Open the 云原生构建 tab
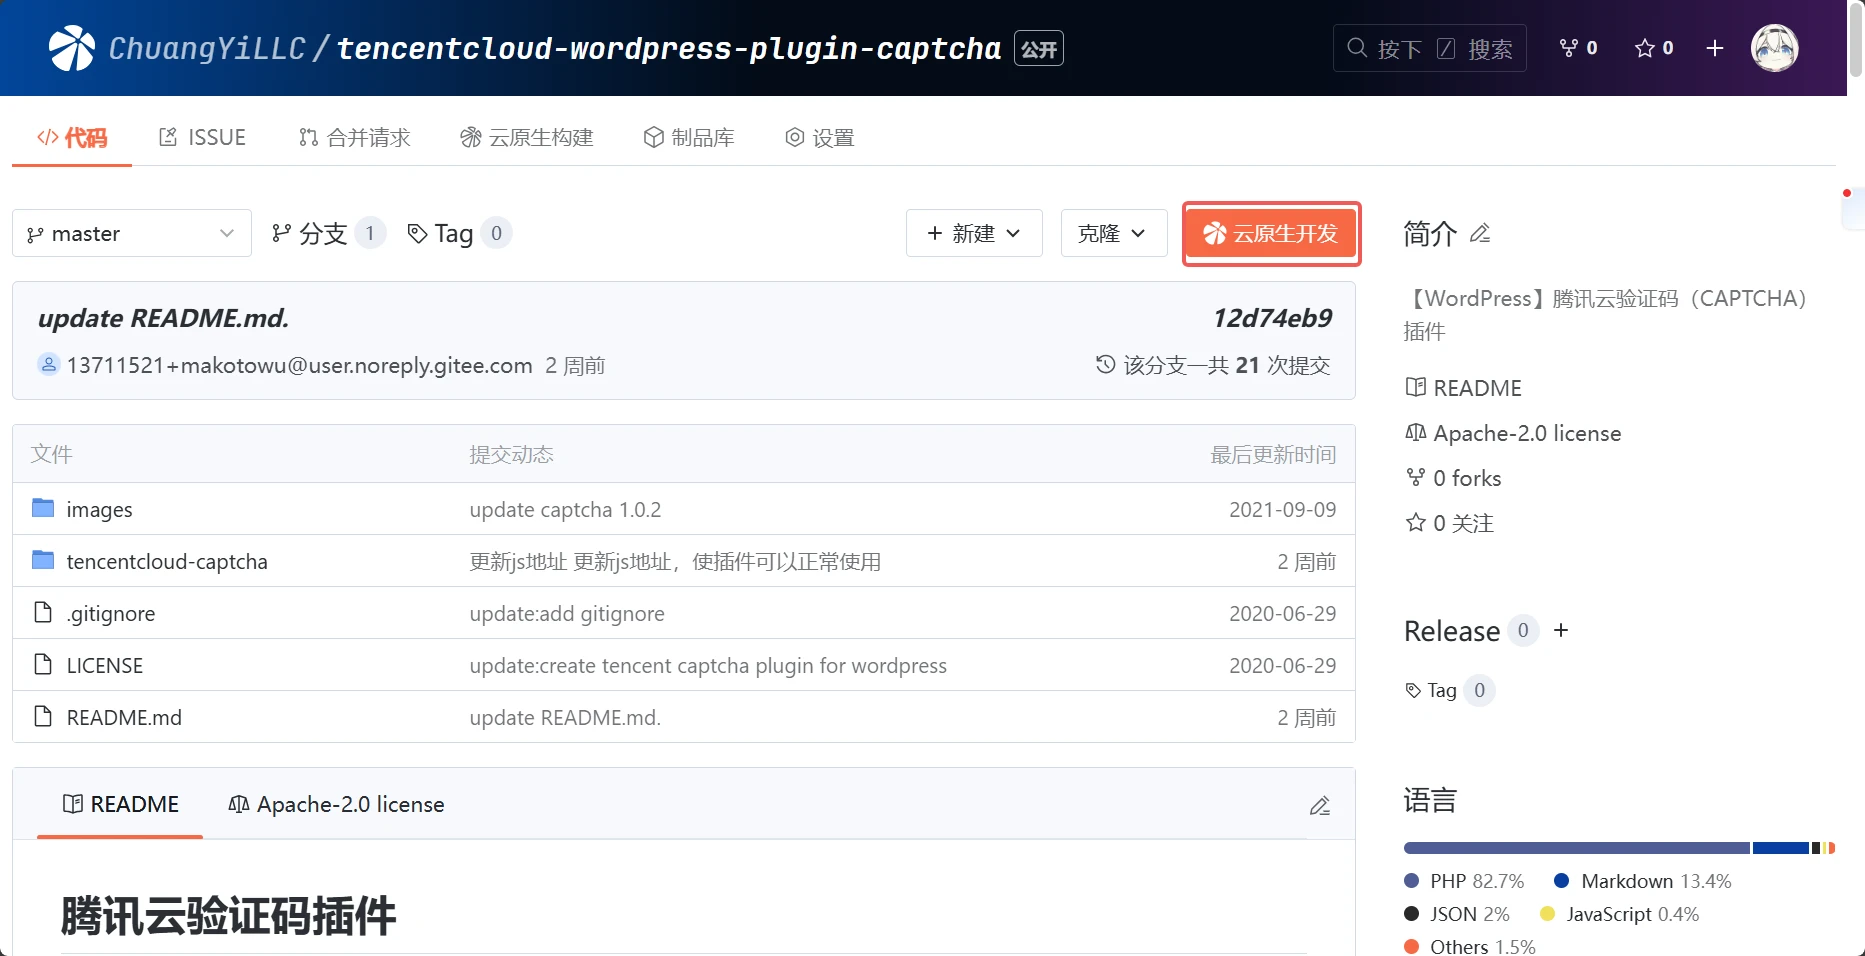The width and height of the screenshot is (1865, 956). (x=527, y=138)
